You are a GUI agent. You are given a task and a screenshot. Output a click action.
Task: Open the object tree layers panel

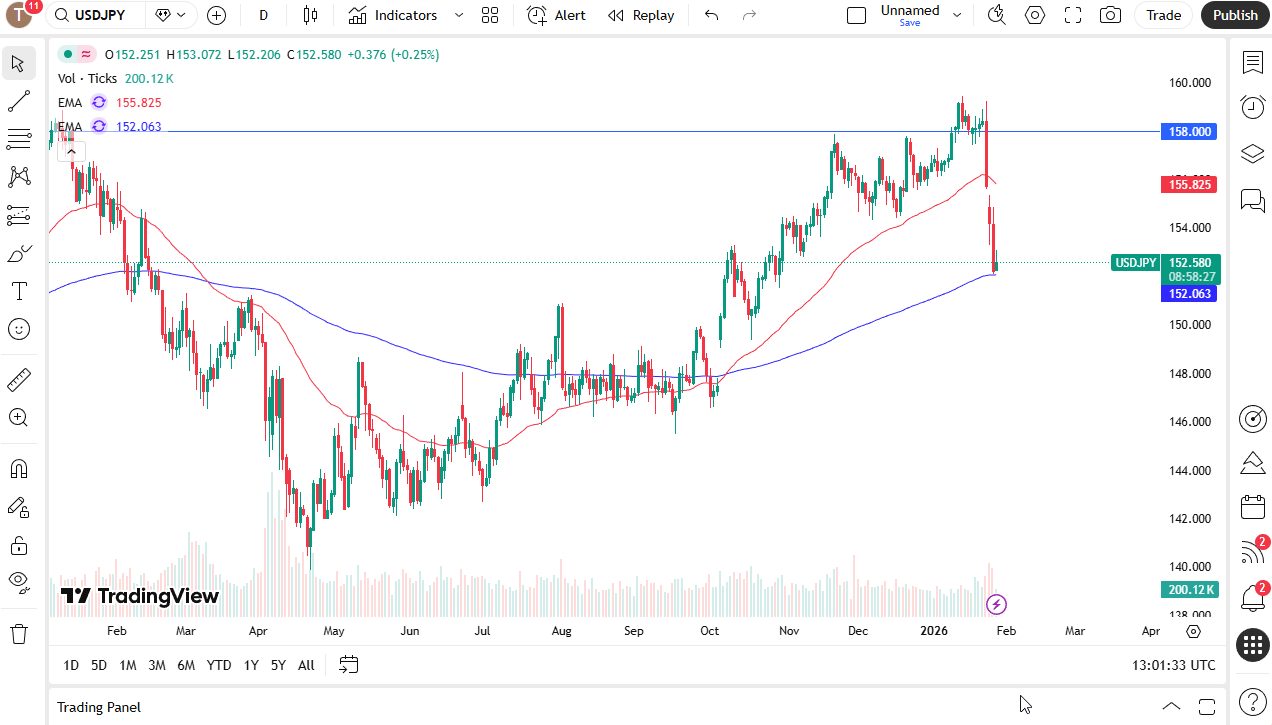tap(1253, 153)
